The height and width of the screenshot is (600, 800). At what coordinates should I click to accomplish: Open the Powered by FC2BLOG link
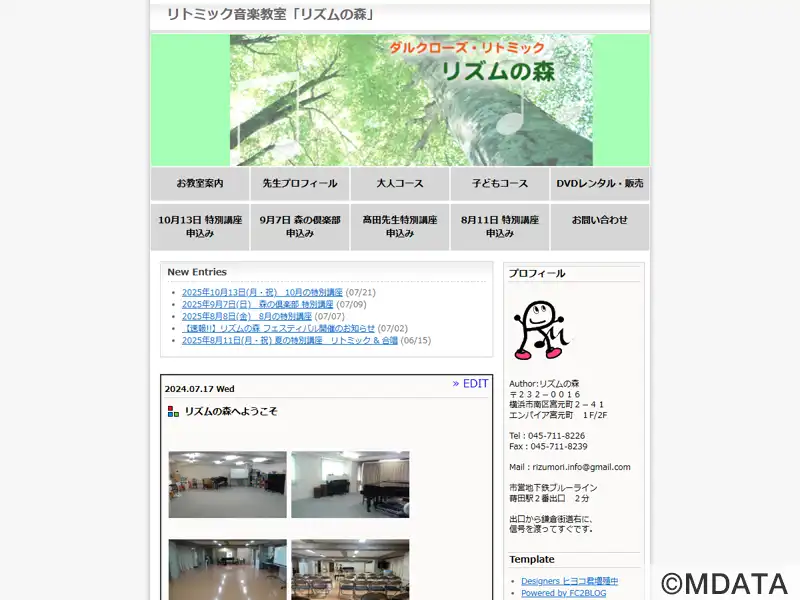(564, 593)
